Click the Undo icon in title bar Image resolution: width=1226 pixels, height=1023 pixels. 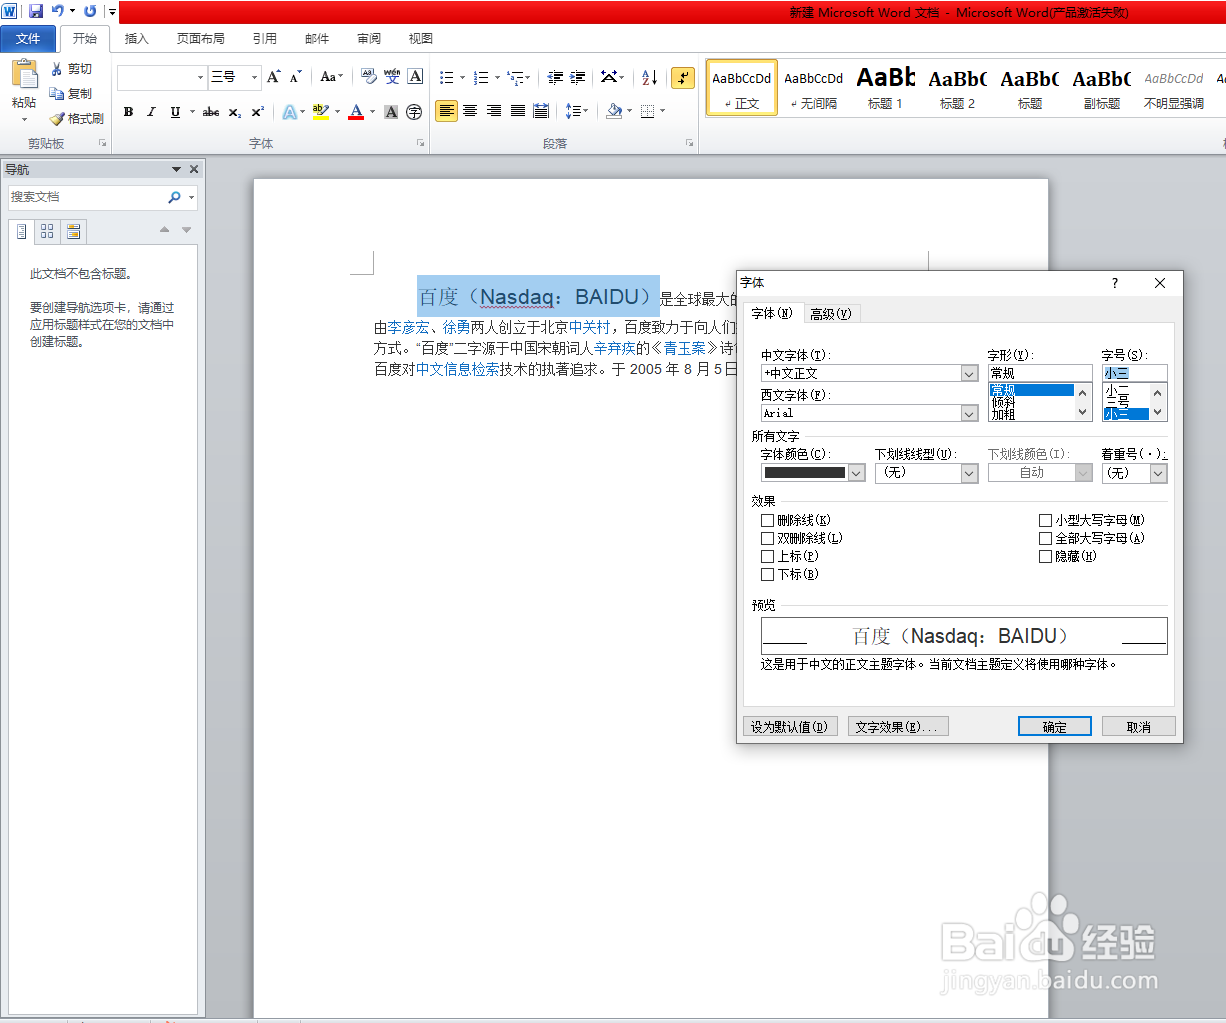coord(58,11)
